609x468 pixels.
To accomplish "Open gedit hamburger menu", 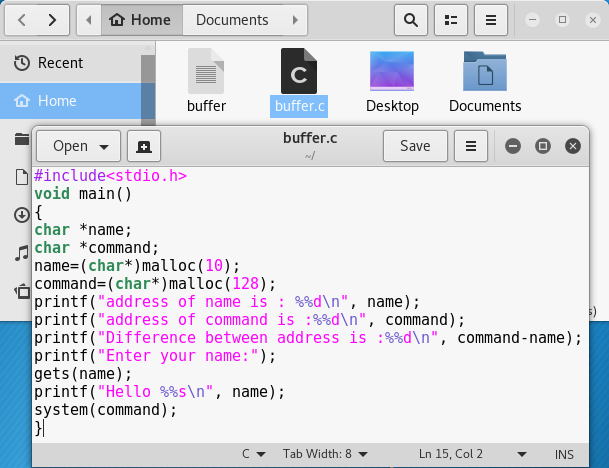I will 471,146.
